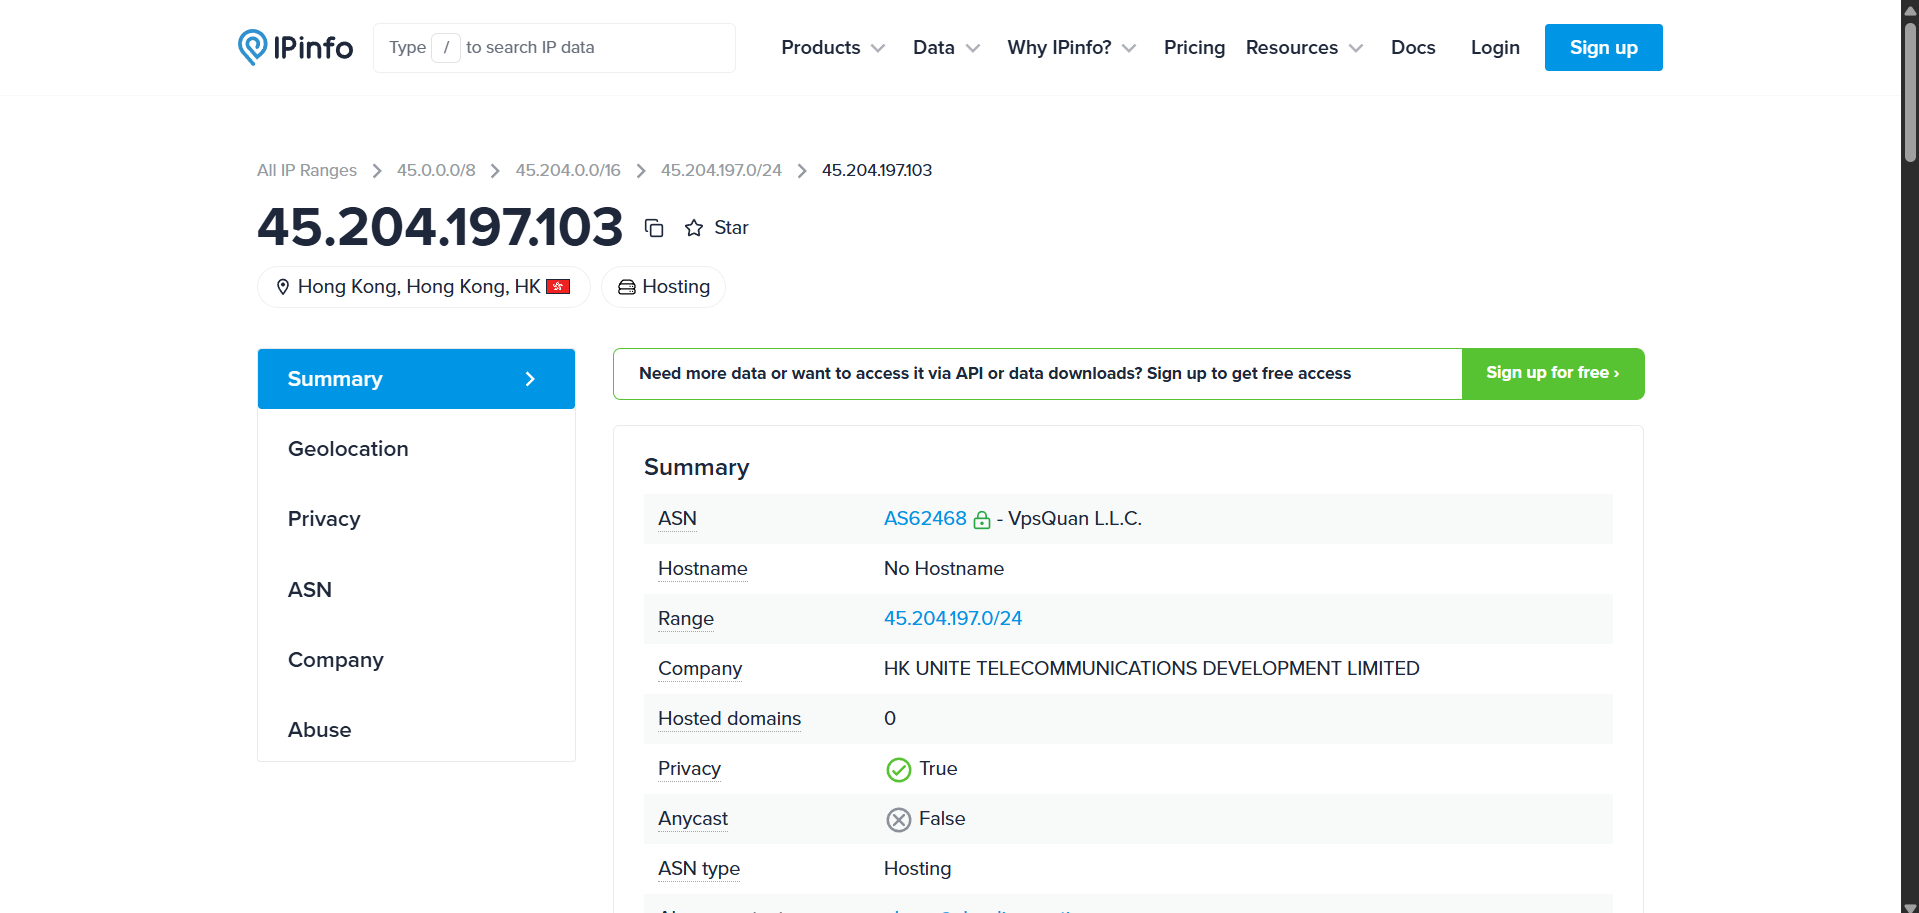This screenshot has width=1919, height=913.
Task: Open the AS62468 link
Action: pos(925,519)
